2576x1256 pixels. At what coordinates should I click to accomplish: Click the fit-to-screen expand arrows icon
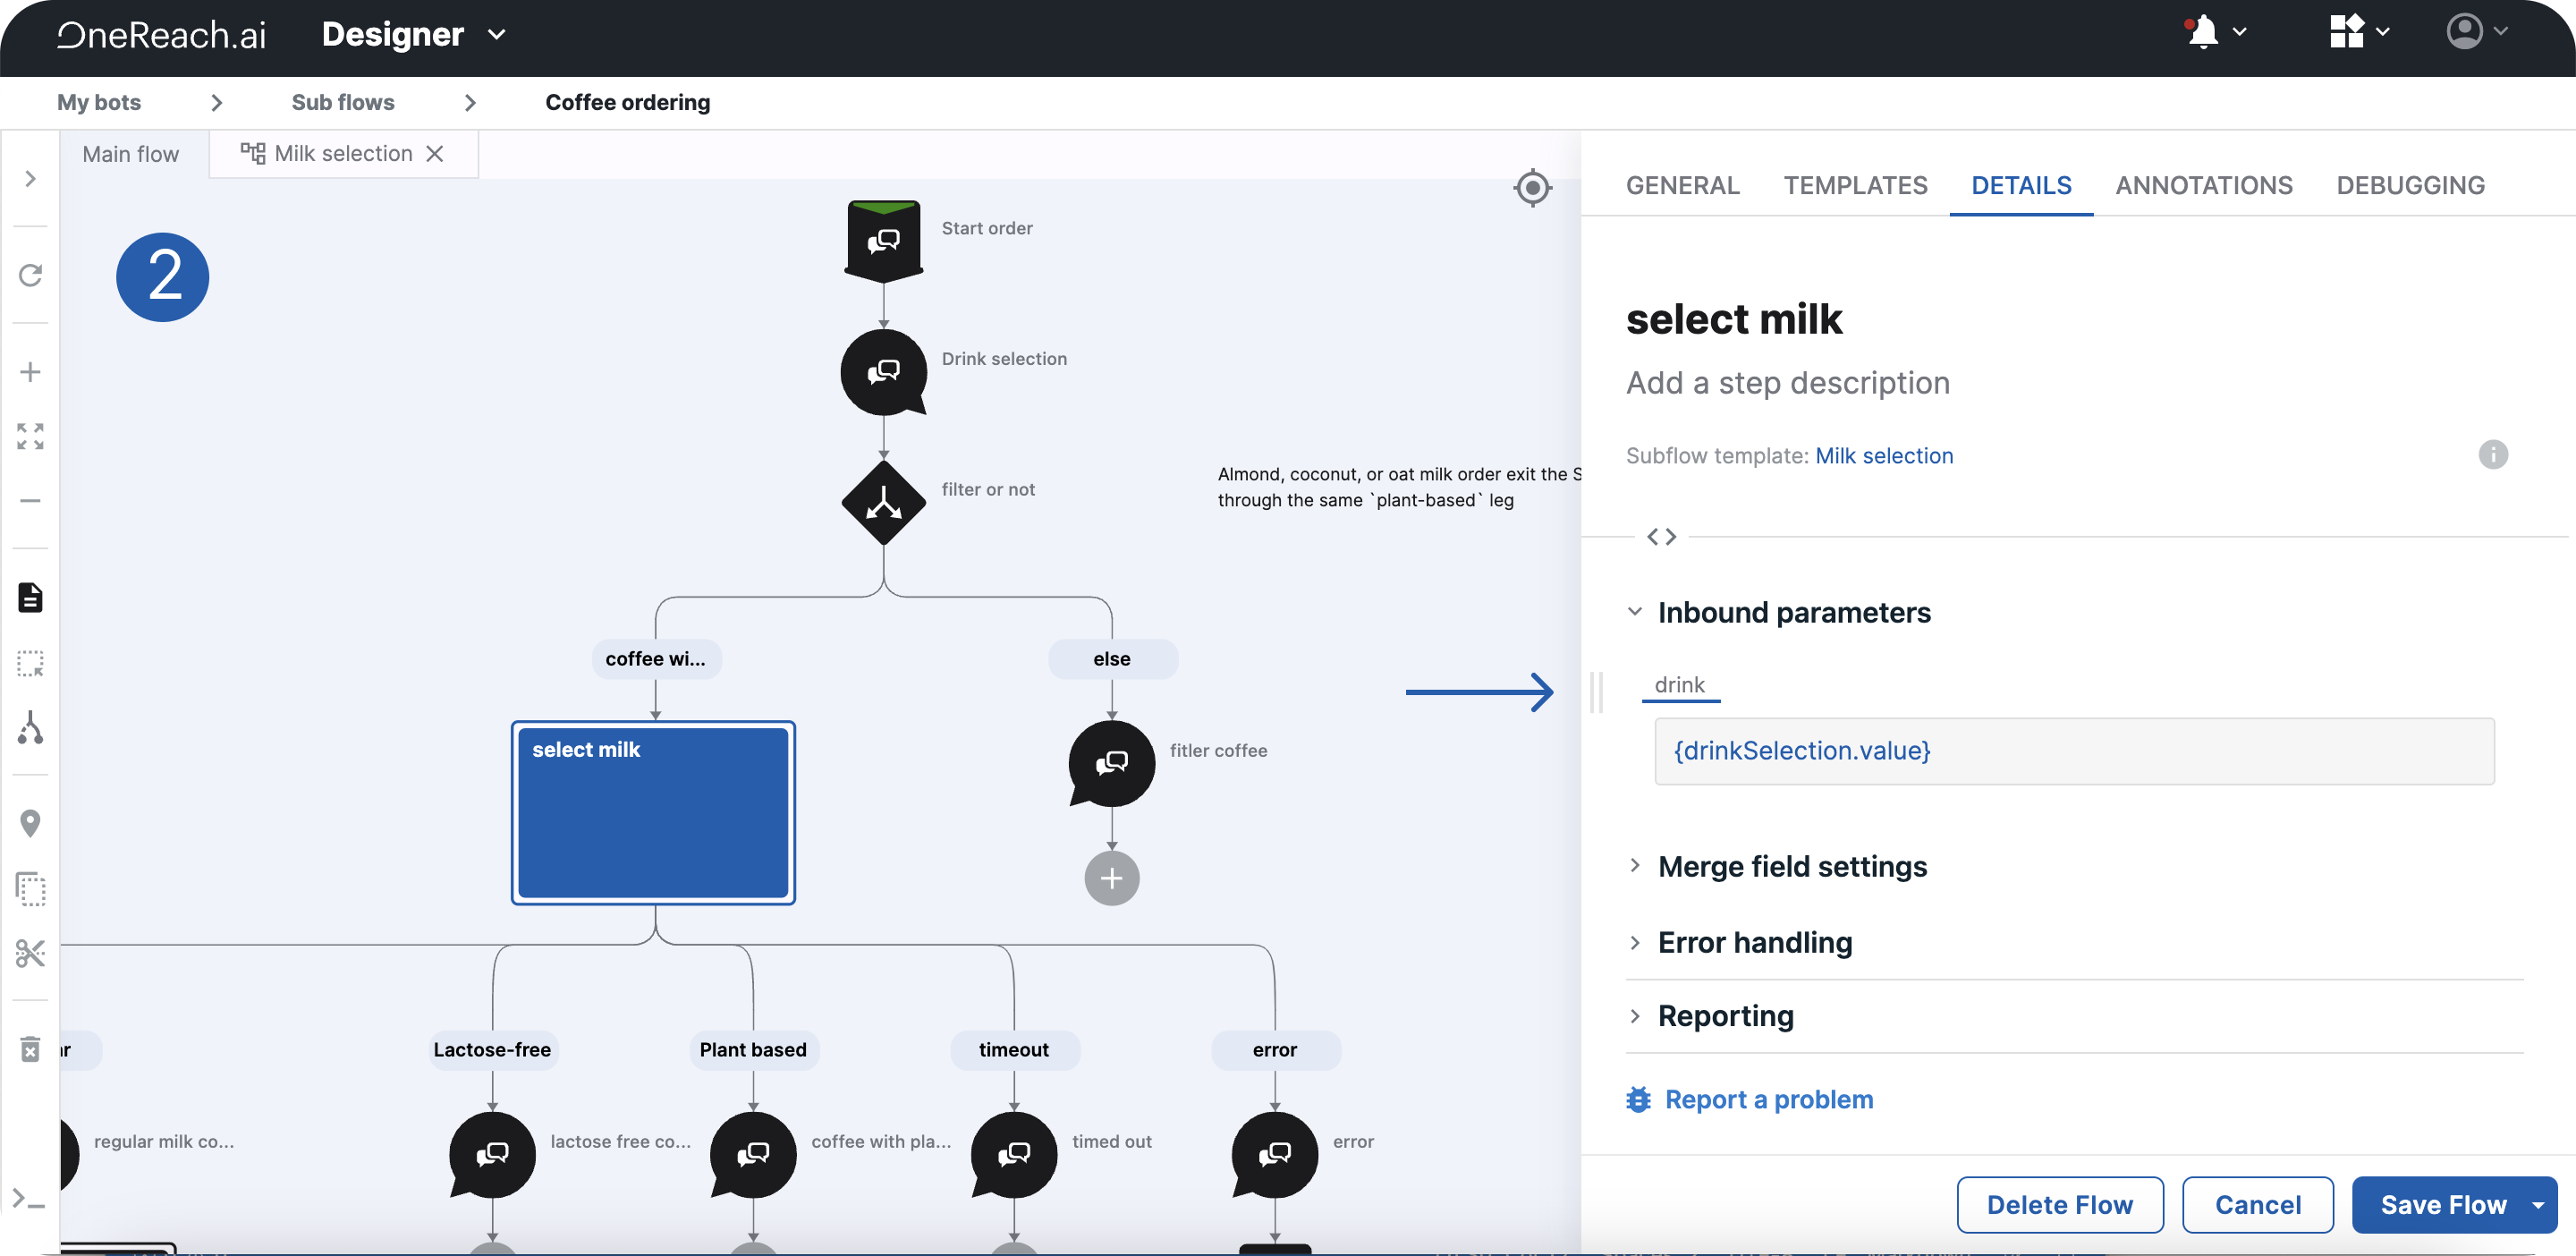(x=31, y=436)
